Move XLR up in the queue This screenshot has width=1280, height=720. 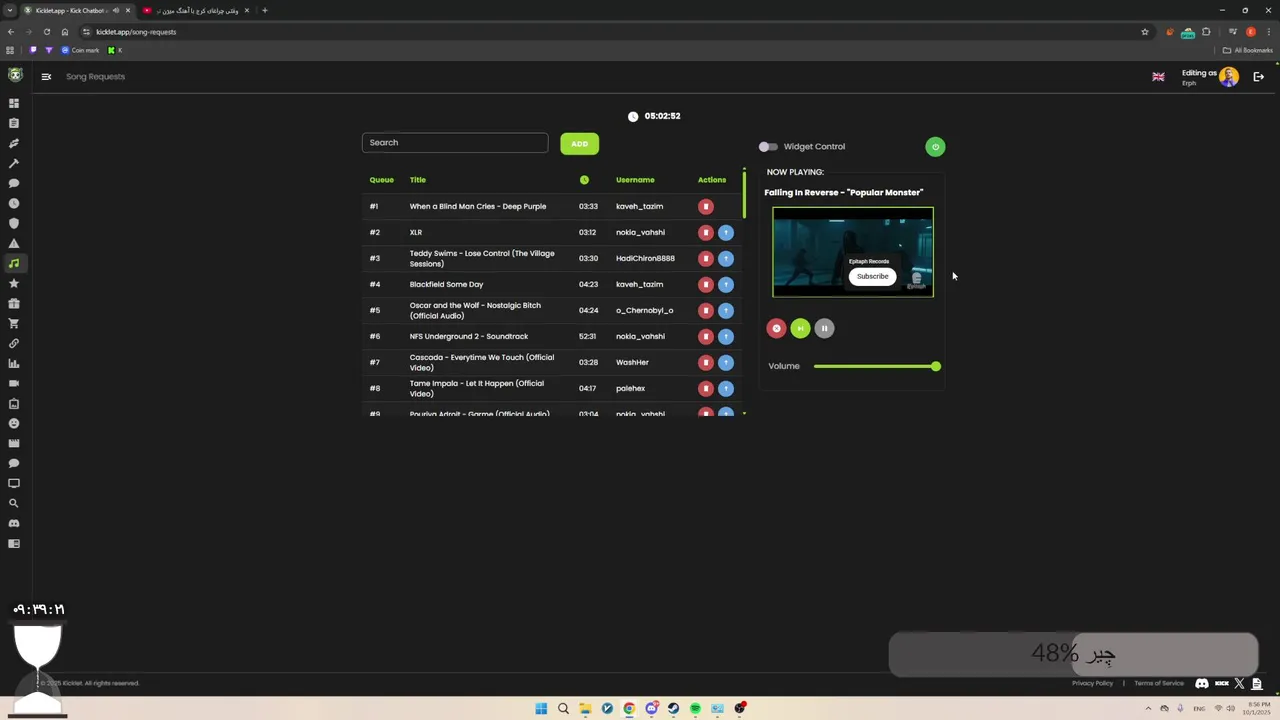pyautogui.click(x=726, y=232)
